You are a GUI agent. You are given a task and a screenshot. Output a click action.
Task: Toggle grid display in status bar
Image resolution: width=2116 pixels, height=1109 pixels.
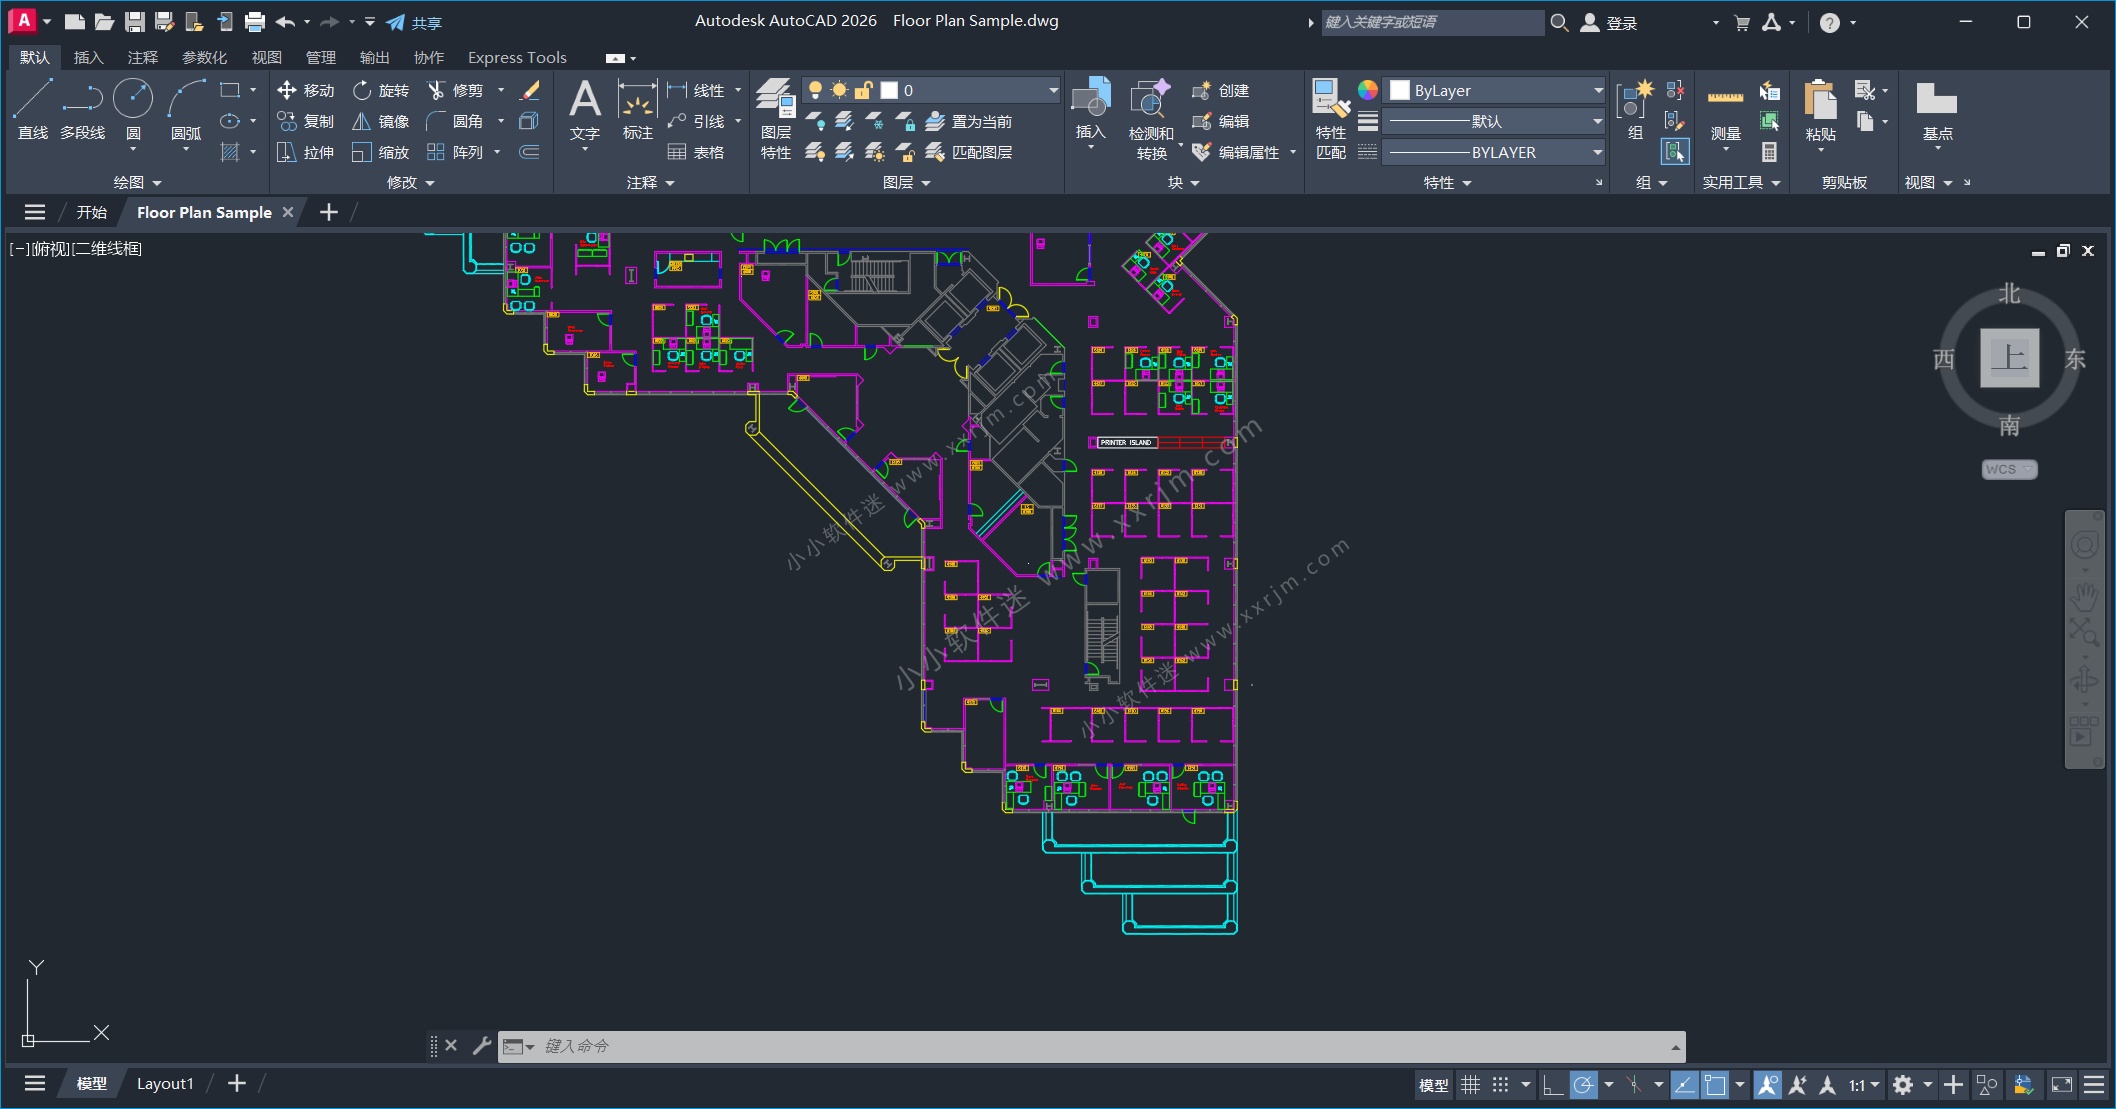1470,1084
